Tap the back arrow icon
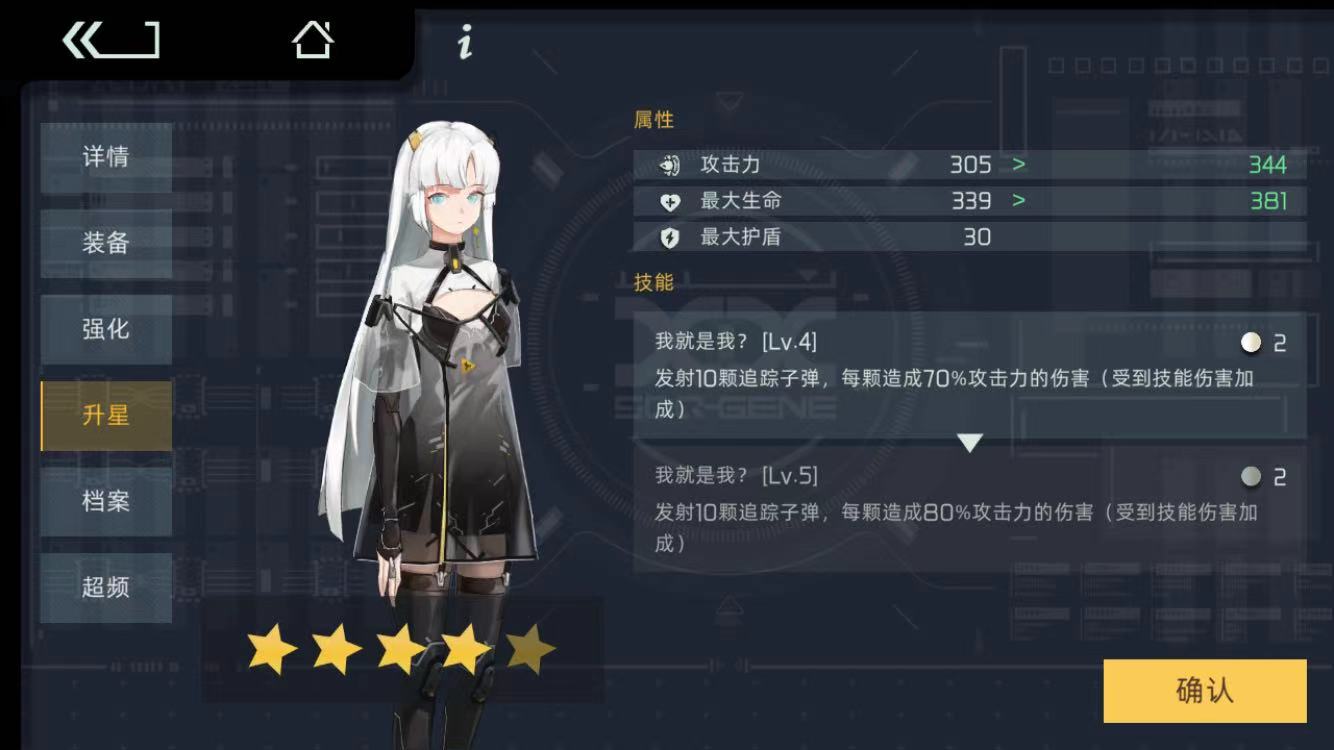 click(x=110, y=41)
